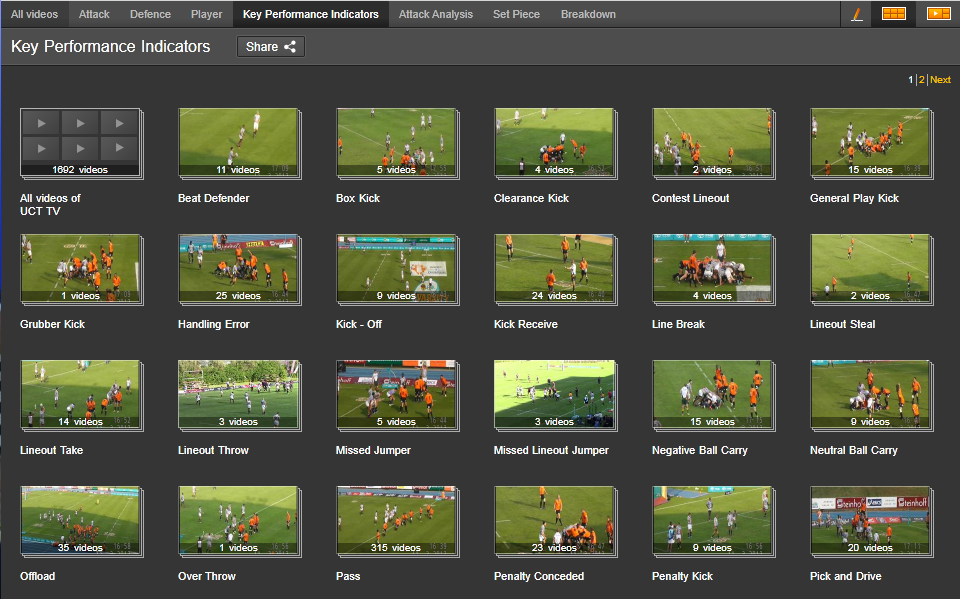Open All videos of UCT TV thumbnail
Screen dimensions: 960x599
tap(79, 143)
